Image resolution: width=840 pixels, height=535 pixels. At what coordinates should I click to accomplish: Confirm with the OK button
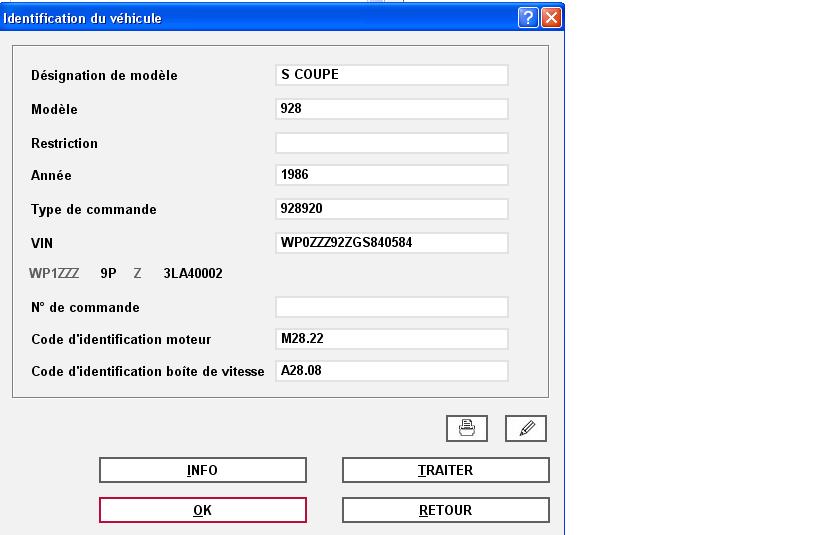pyautogui.click(x=202, y=510)
